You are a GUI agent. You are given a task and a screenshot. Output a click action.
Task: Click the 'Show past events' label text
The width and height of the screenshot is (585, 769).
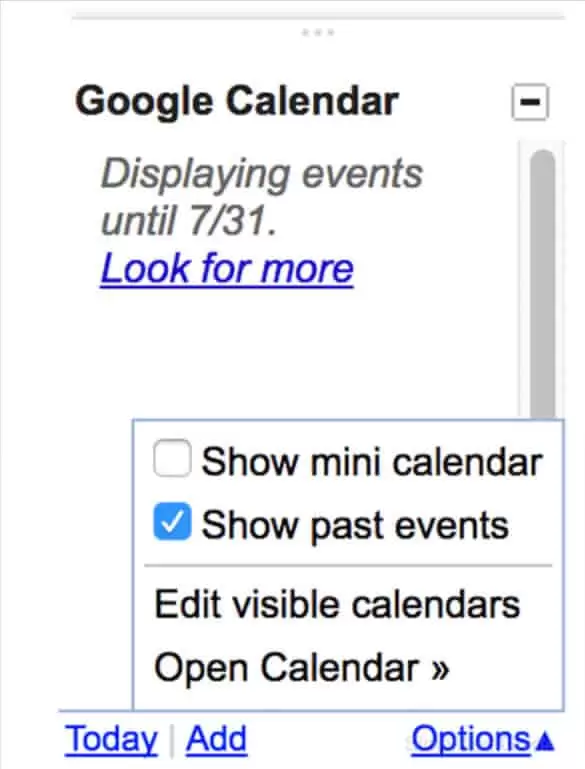355,525
